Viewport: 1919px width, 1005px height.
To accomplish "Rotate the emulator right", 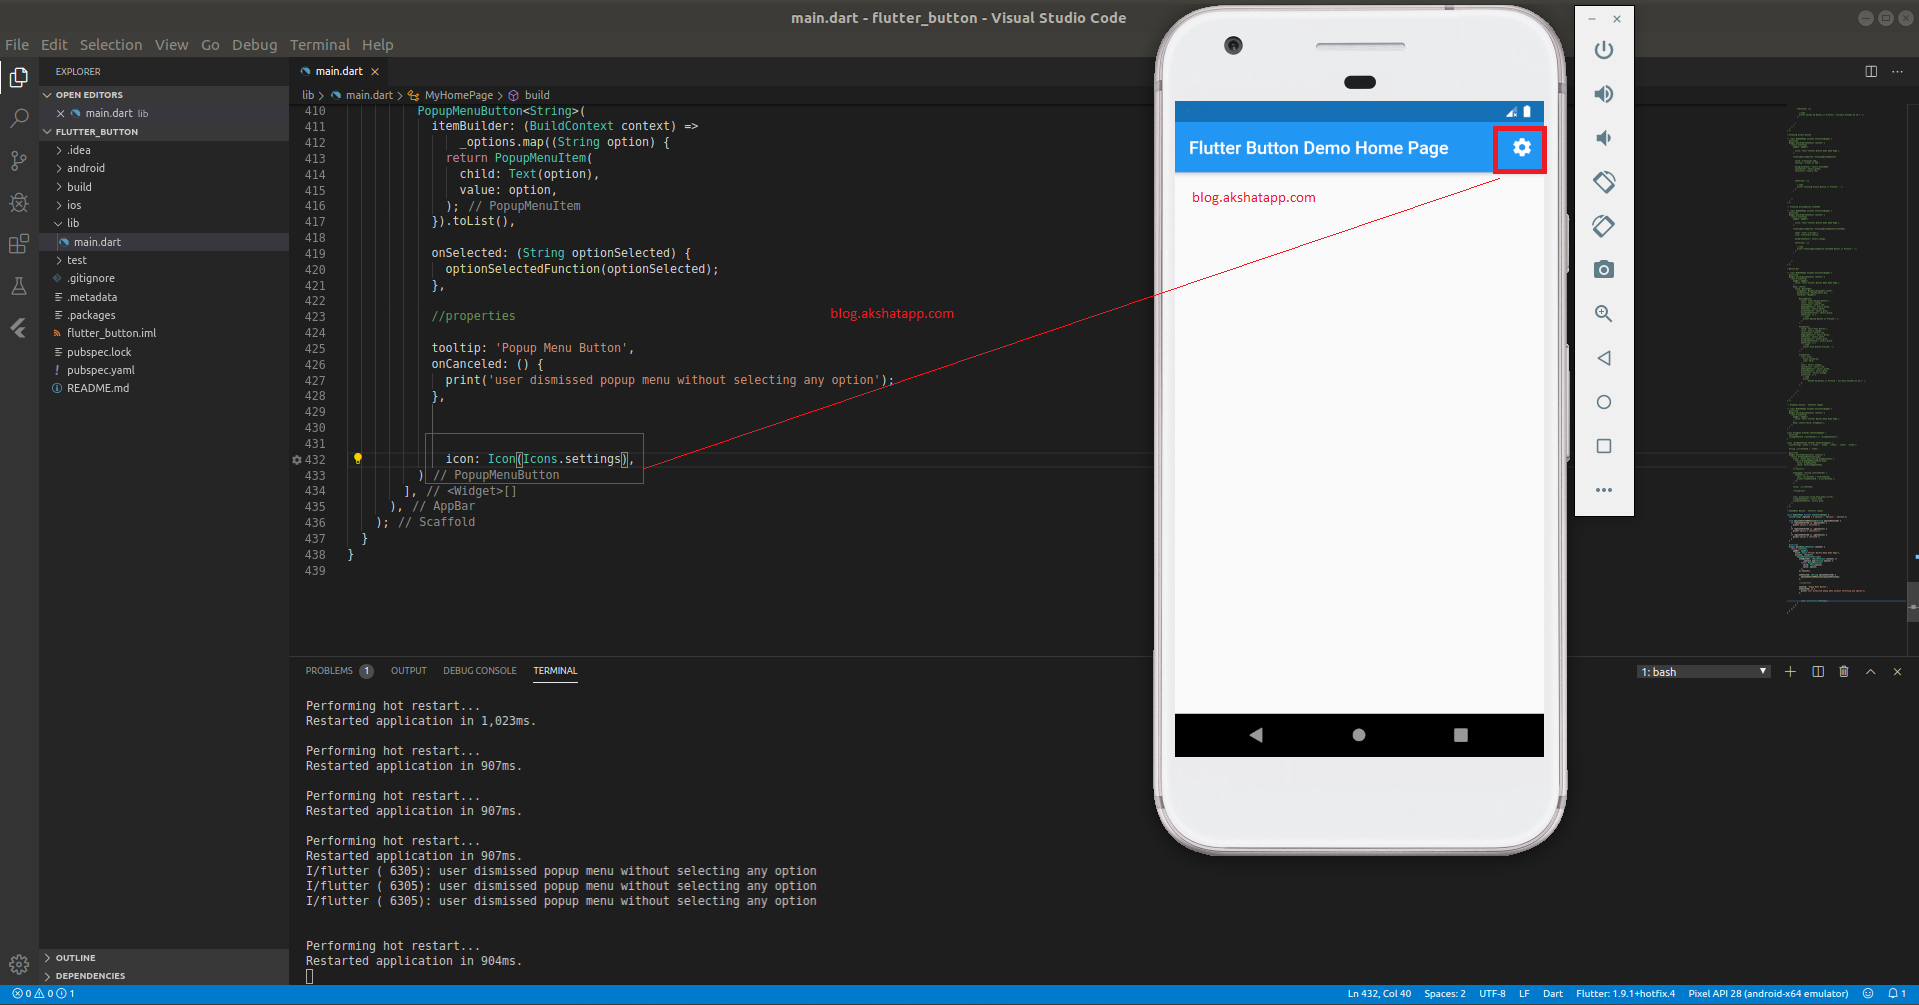I will pos(1604,226).
